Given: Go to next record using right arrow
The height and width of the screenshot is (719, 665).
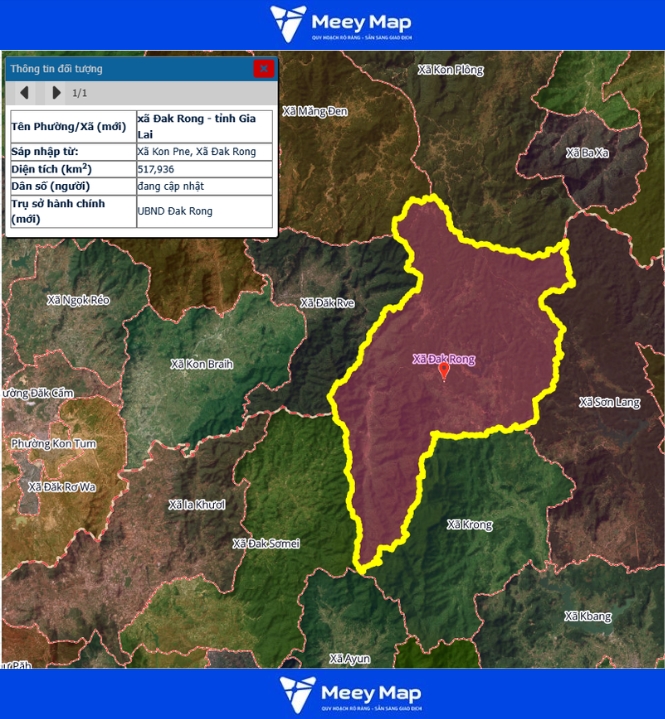Looking at the screenshot, I should 56,93.
